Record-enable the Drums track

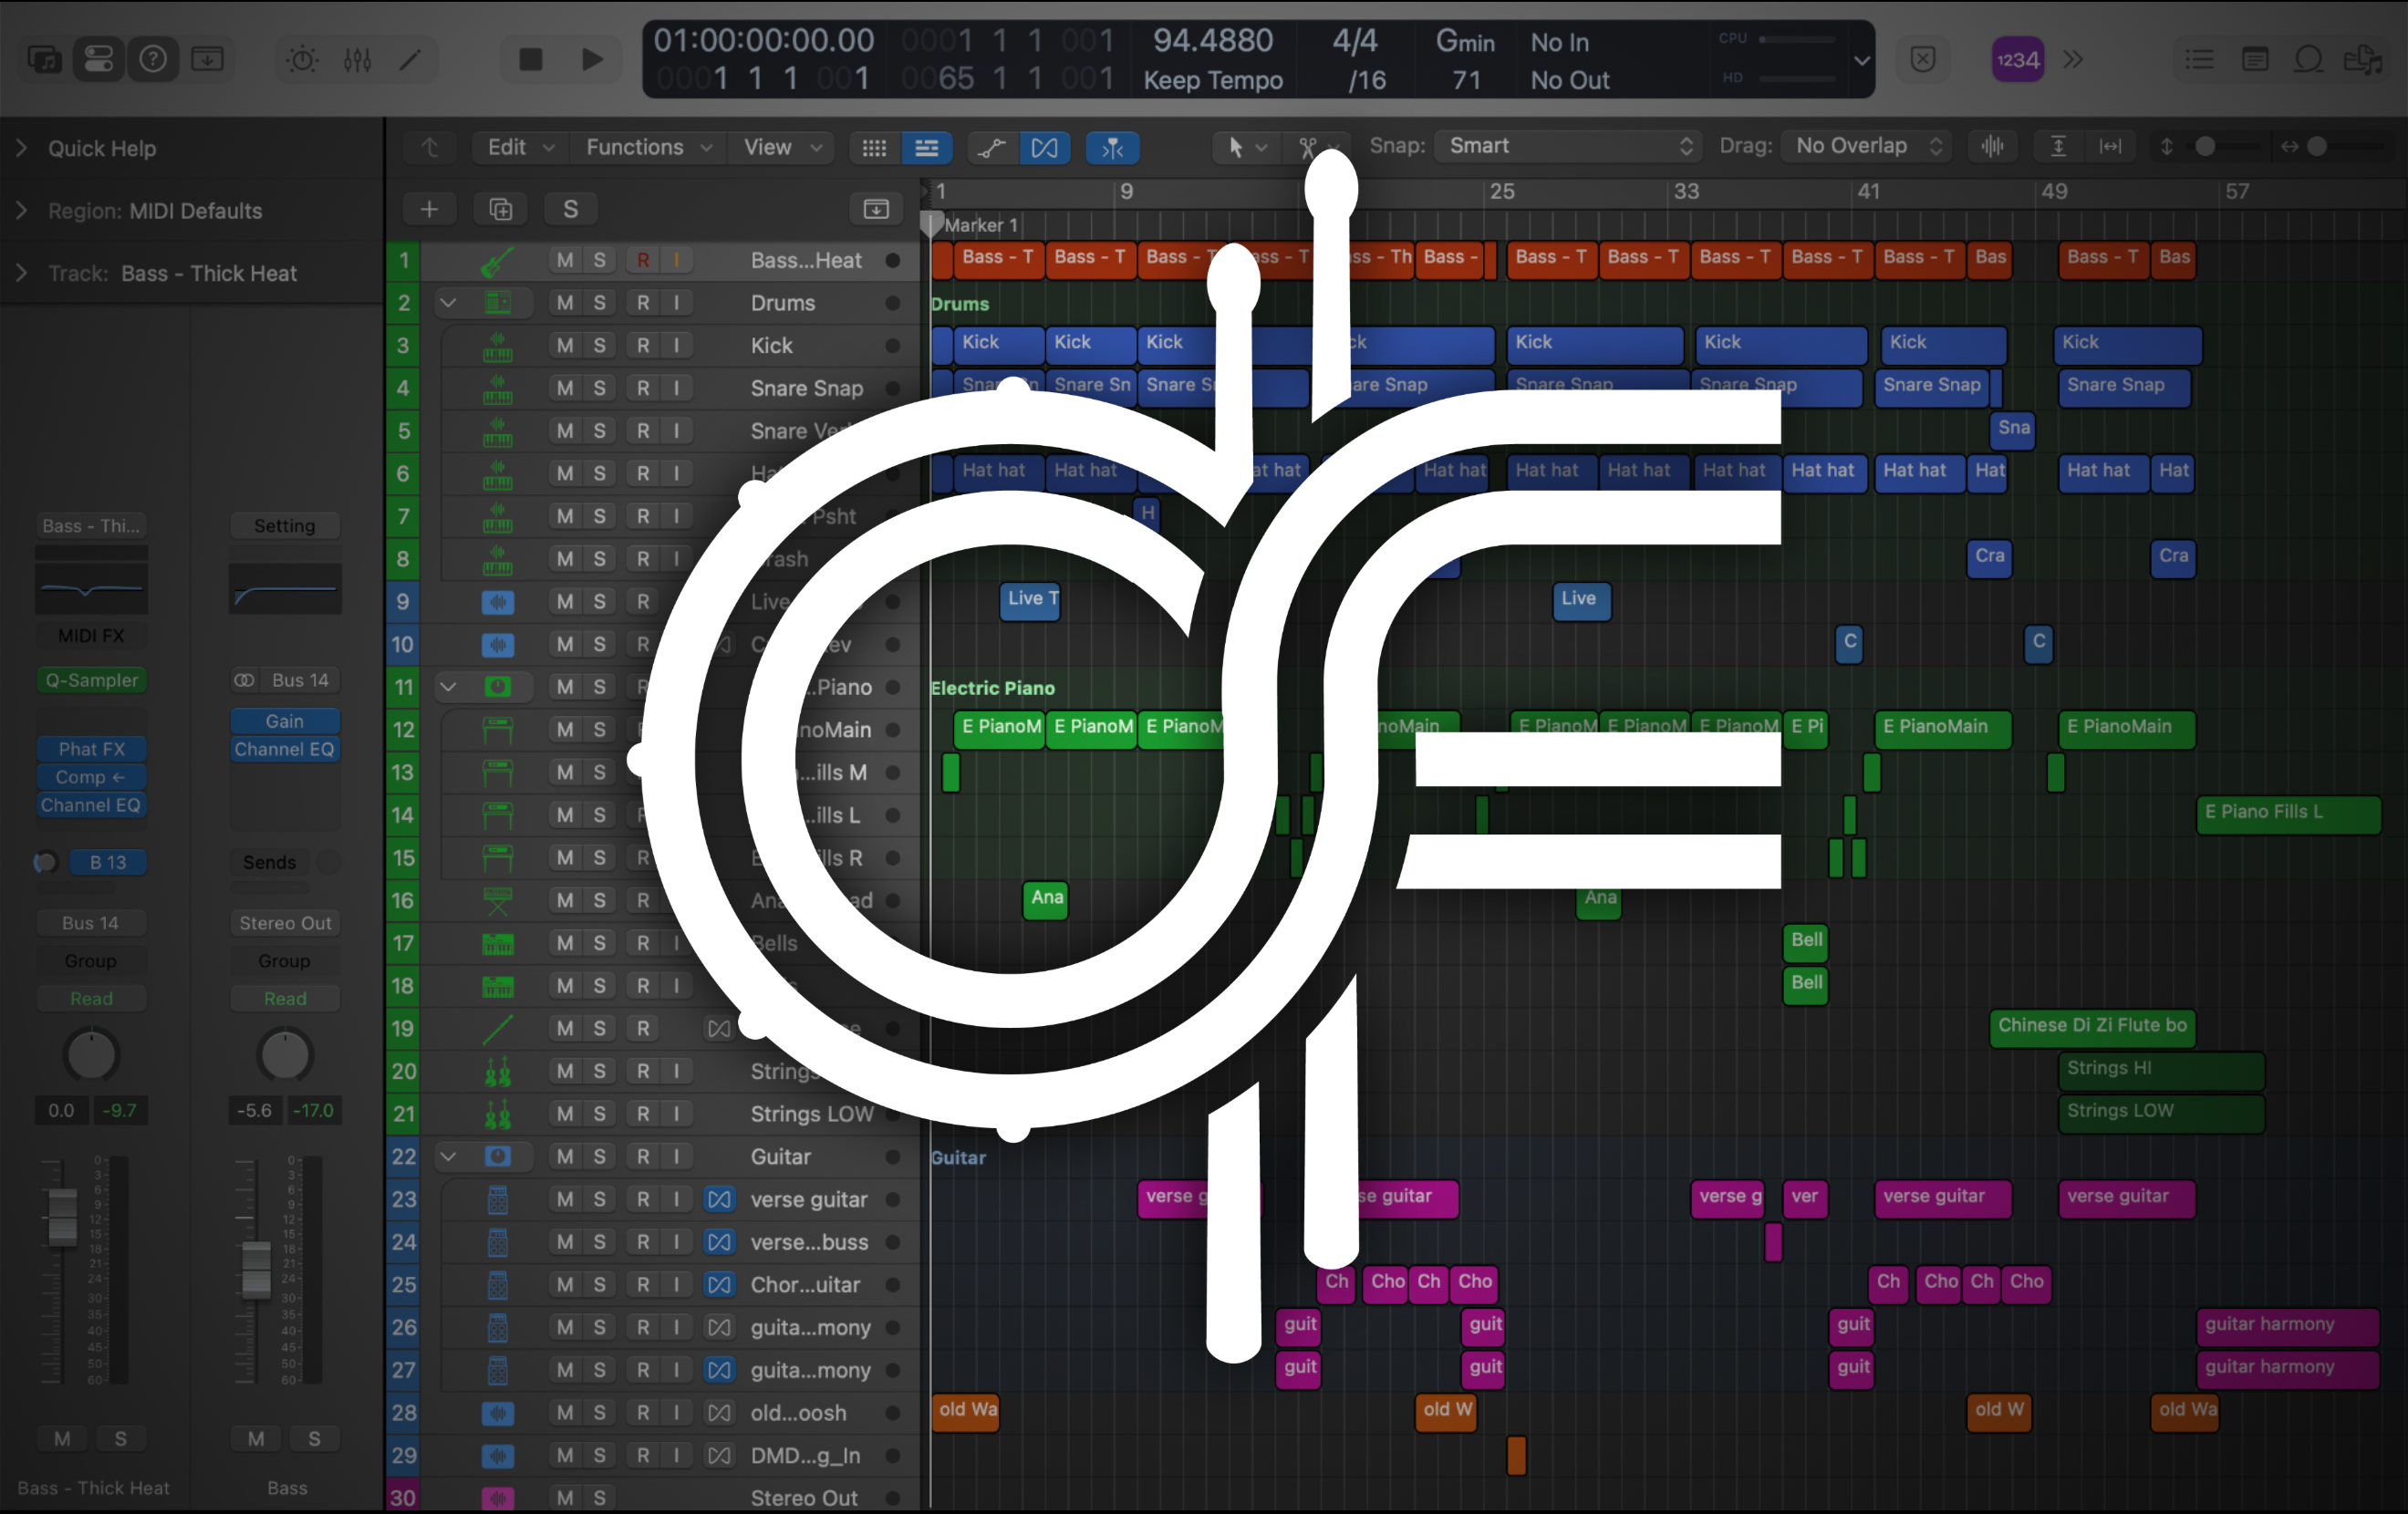point(643,303)
